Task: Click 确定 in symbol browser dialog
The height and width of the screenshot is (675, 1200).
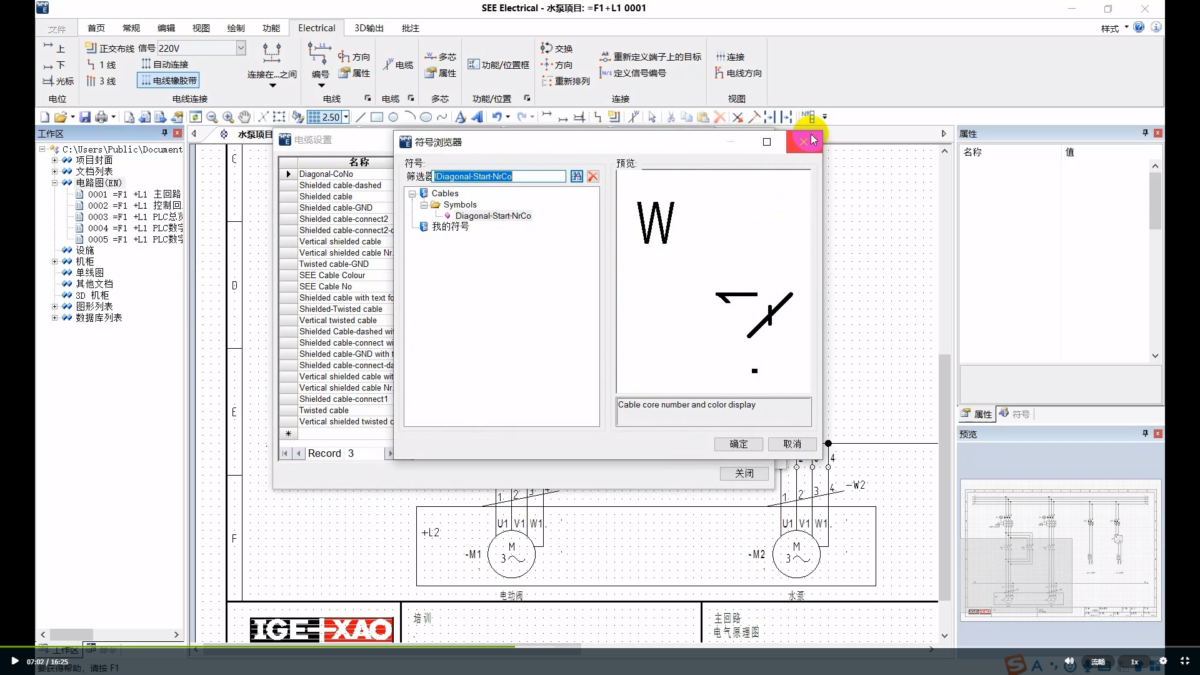Action: 739,444
